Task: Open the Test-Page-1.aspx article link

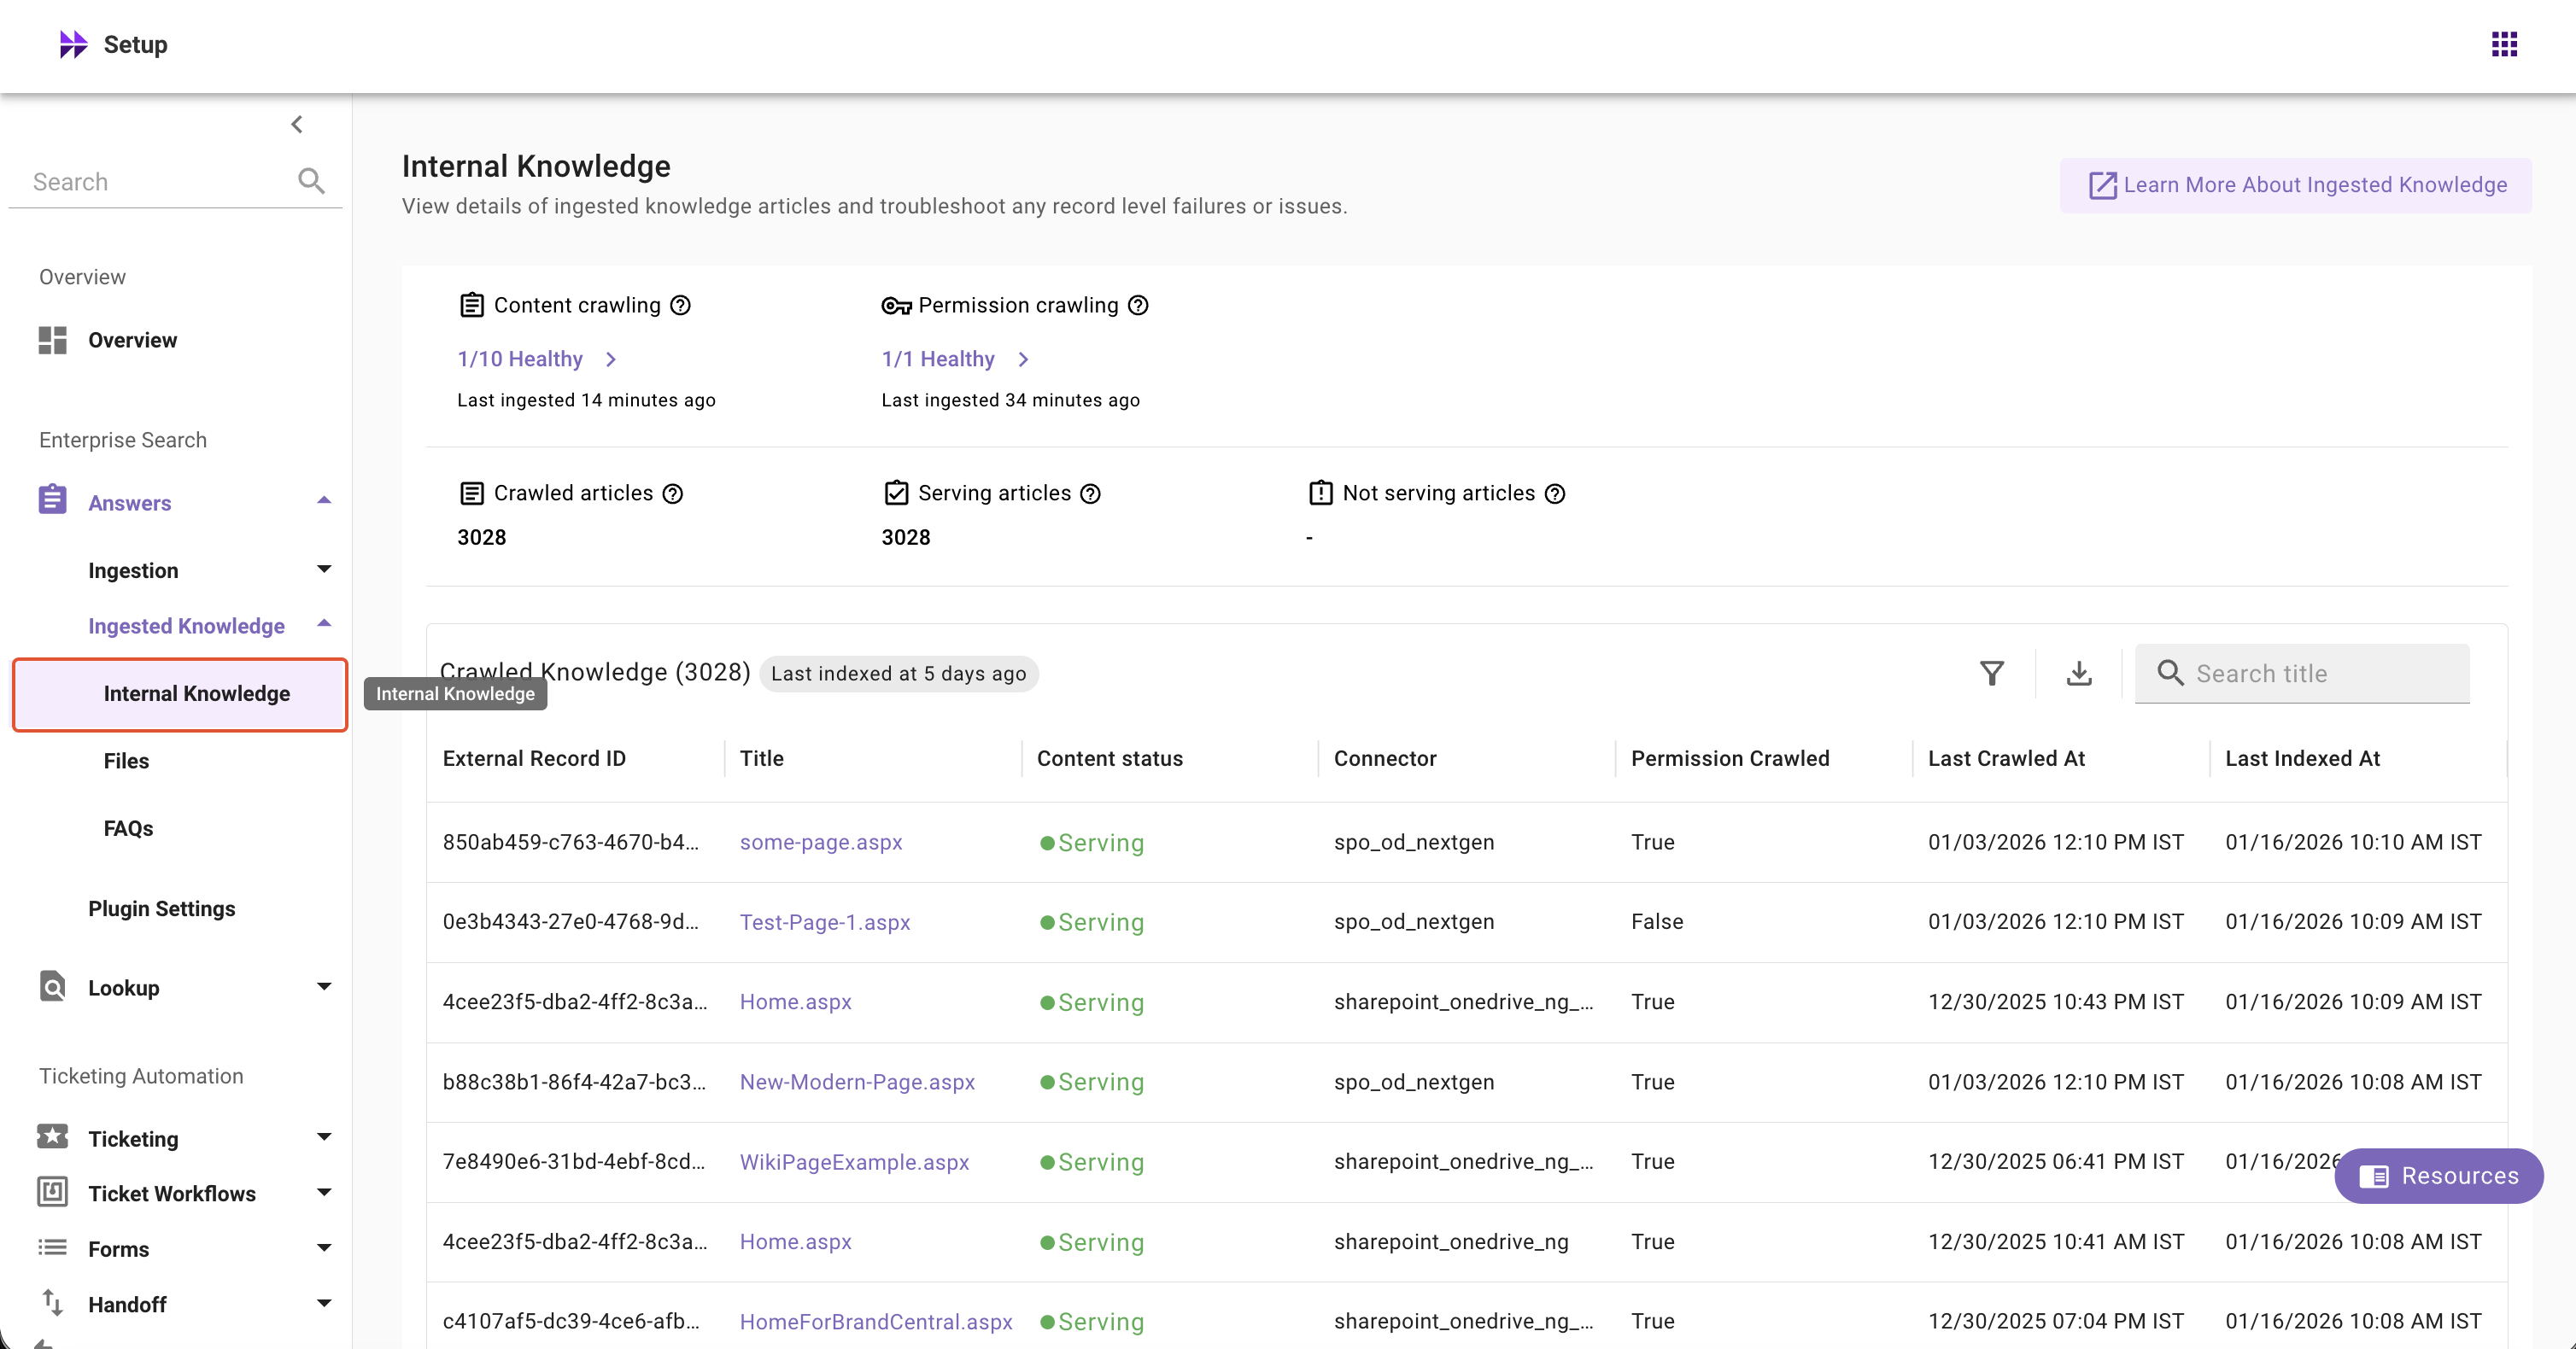Action: coord(824,922)
